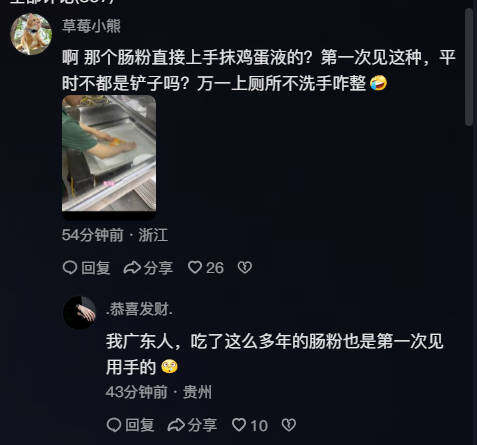Like .恭喜发财.'s reply with 10 likes
Viewport: 477px width, 445px height.
coord(239,425)
